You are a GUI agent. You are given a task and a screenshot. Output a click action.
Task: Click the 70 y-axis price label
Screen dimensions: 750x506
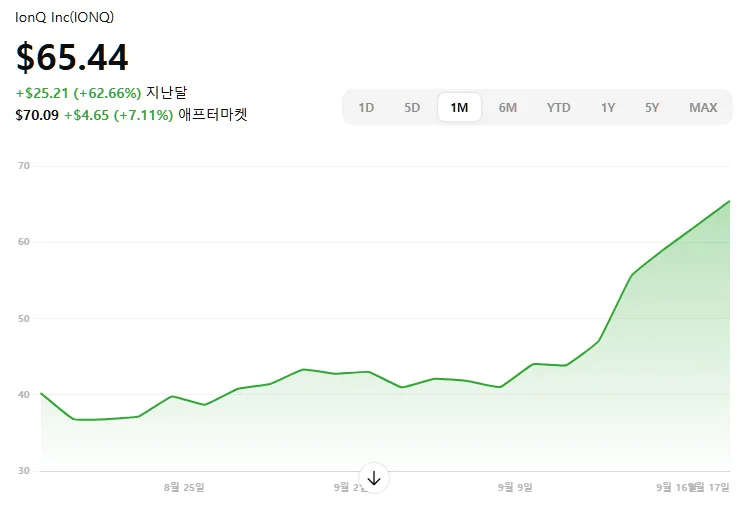(x=23, y=165)
